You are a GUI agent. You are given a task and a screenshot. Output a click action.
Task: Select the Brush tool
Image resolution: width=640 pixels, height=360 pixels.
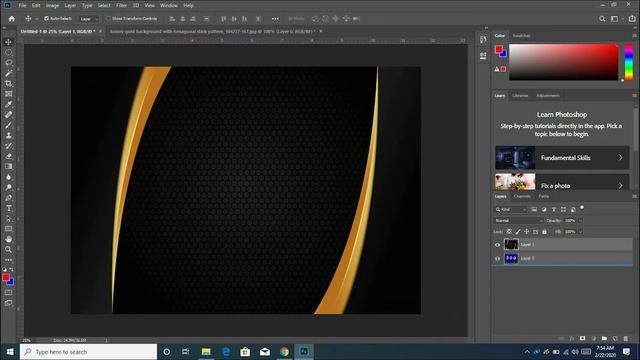coord(9,125)
